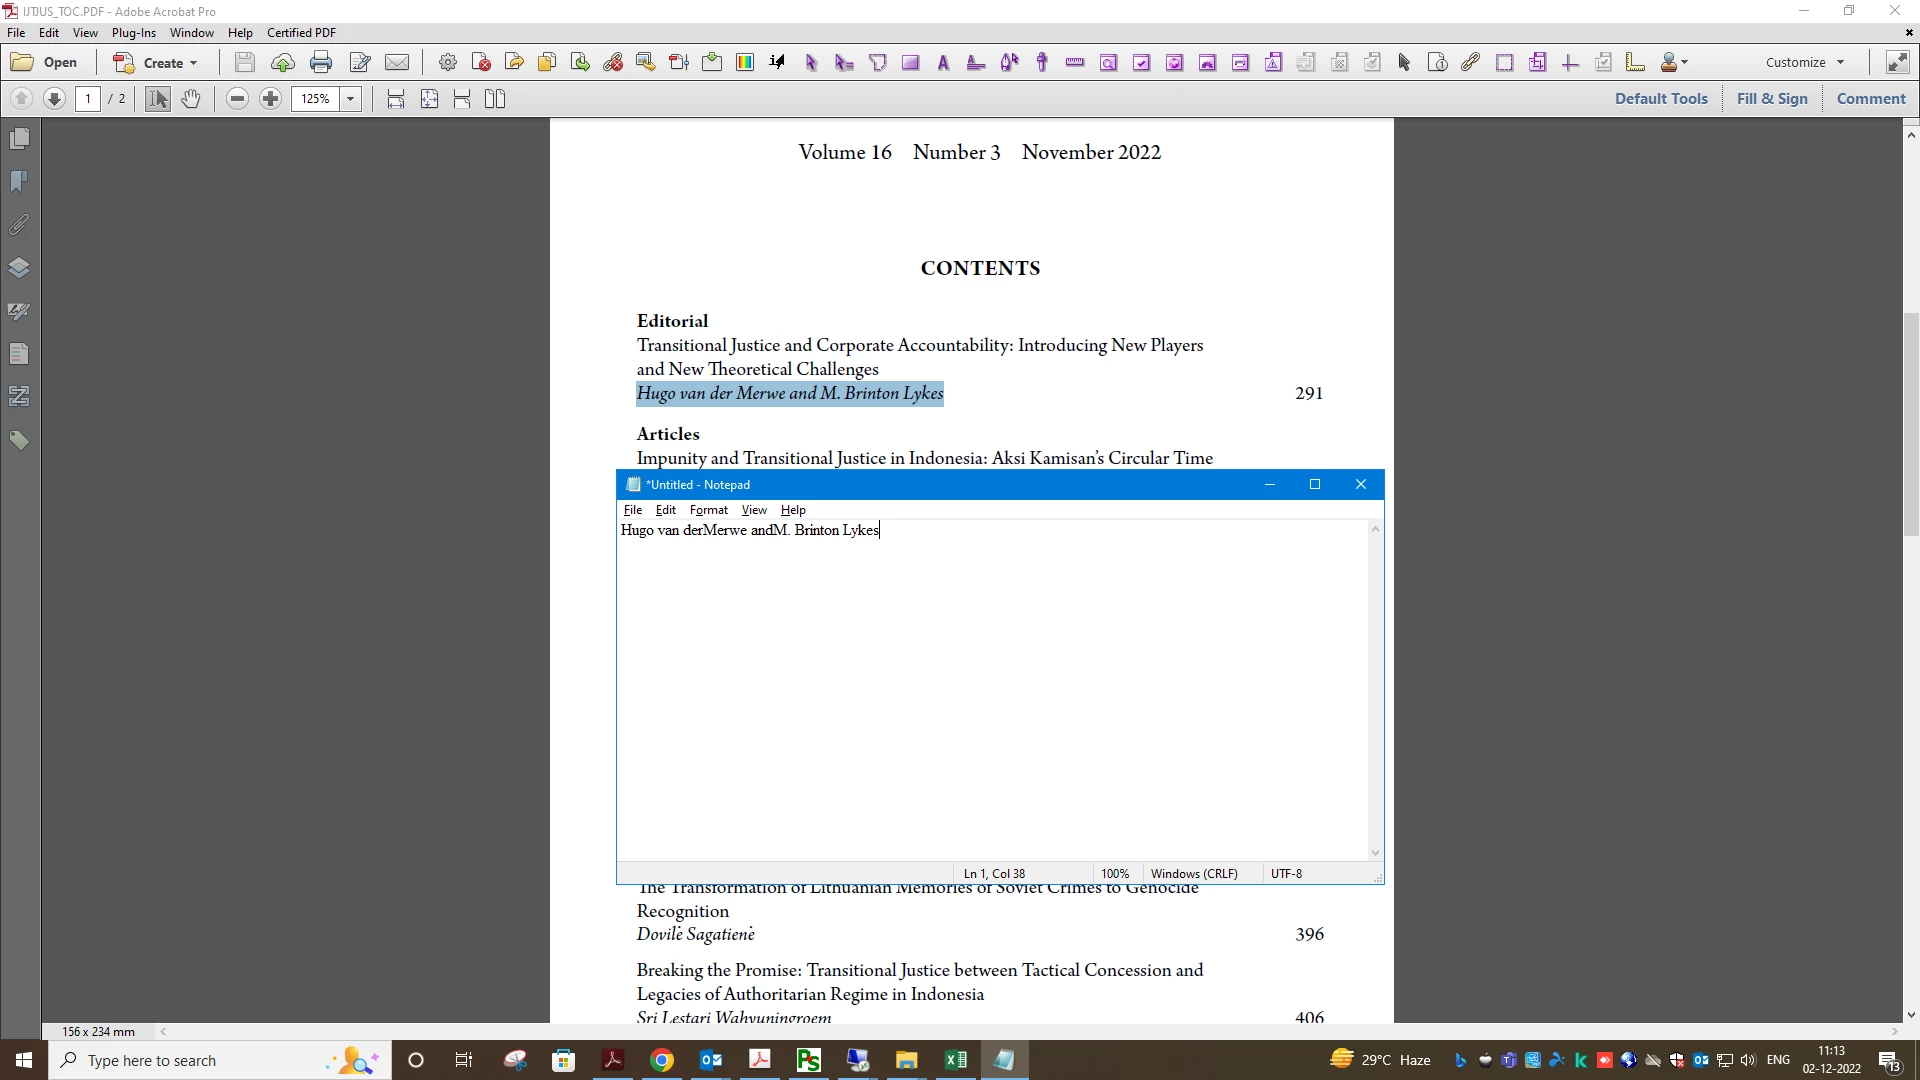Screen dimensions: 1920x1080
Task: Select the Hand tool
Action: pyautogui.click(x=191, y=99)
